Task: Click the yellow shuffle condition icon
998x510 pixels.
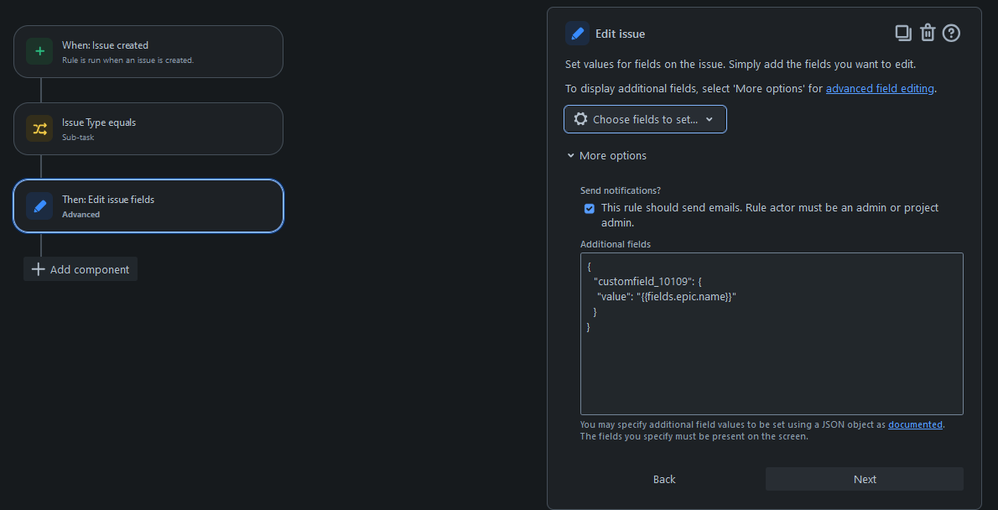Action: [39, 129]
